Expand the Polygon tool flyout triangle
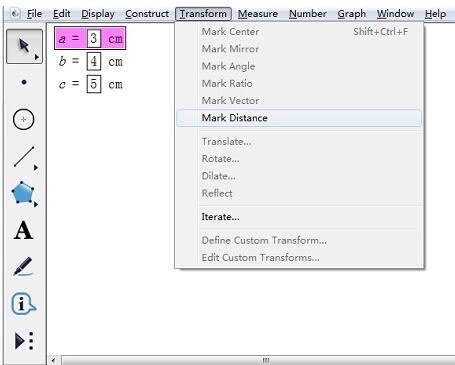Screen dimensions: 455x365 [x=36, y=204]
